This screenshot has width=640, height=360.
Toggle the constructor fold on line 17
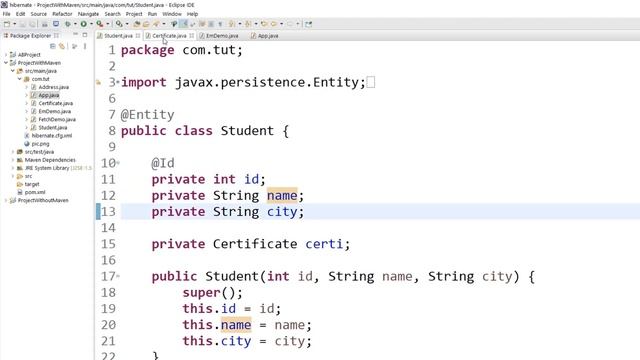pos(118,276)
